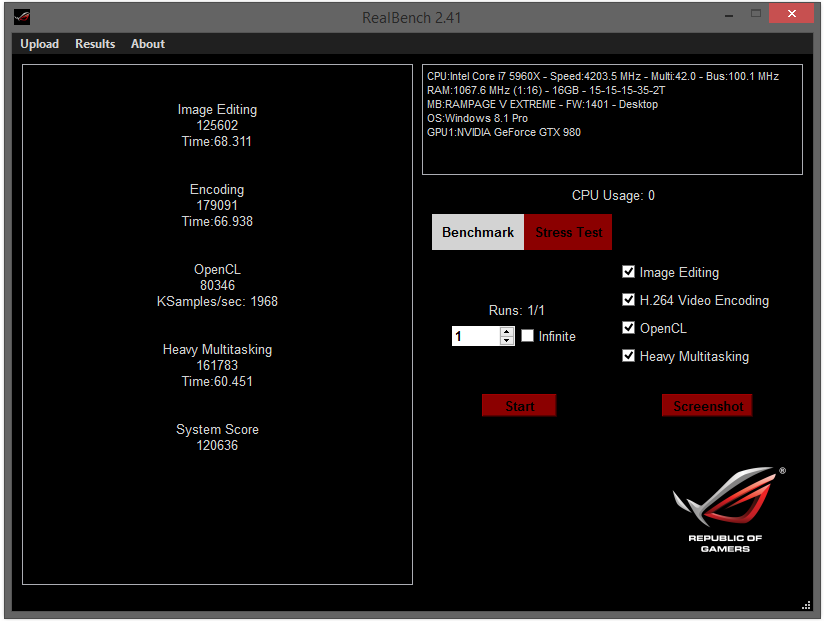Click the CPU info line with 'Intel Core i7 5960X'
Viewport: 824px width, 621px height.
603,76
